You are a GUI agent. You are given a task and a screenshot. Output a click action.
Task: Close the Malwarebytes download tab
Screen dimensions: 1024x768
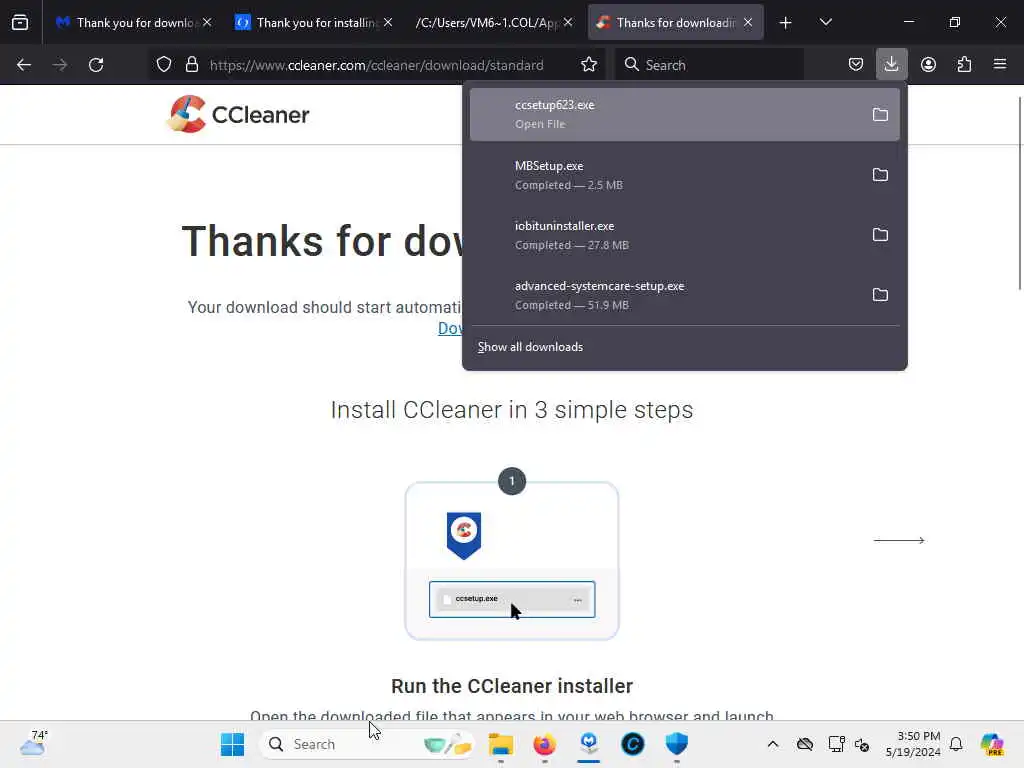point(207,23)
